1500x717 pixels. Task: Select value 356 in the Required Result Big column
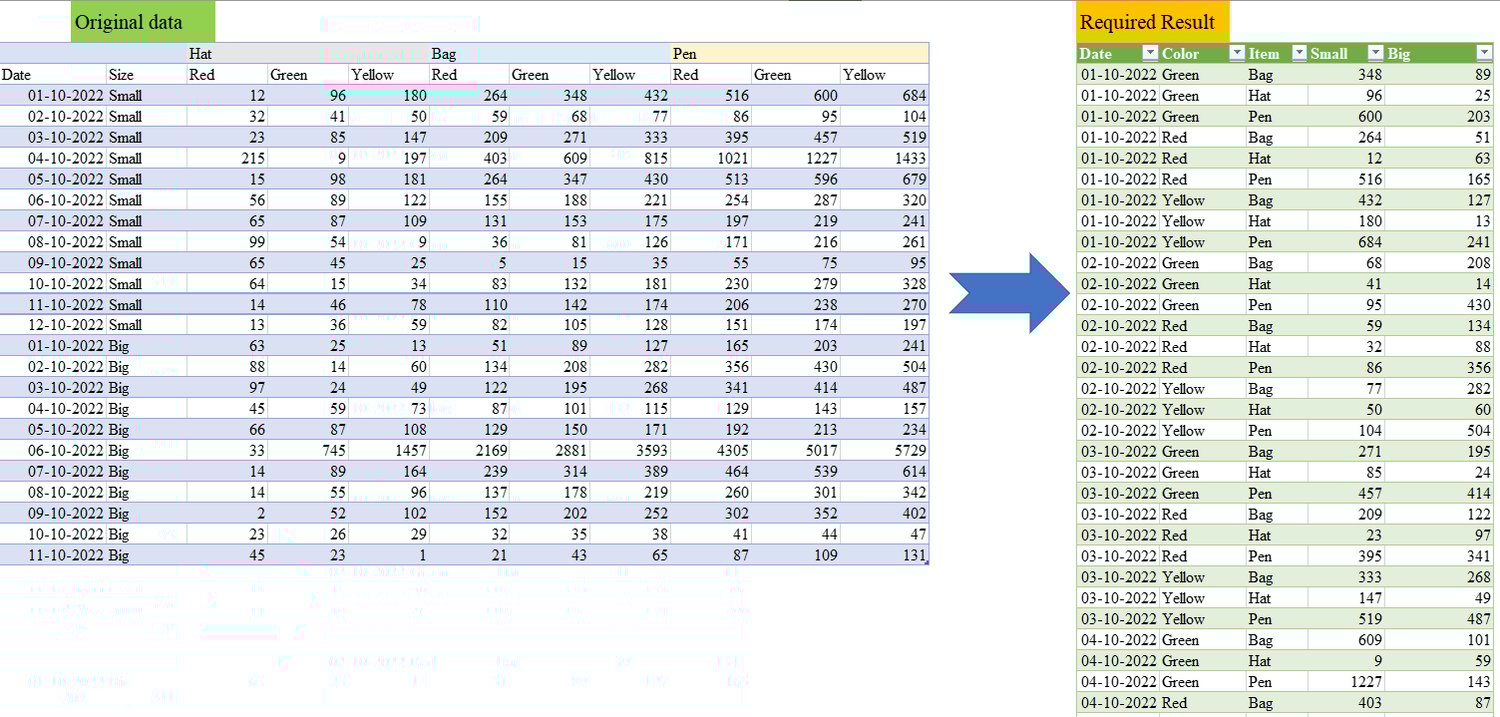pyautogui.click(x=1439, y=367)
